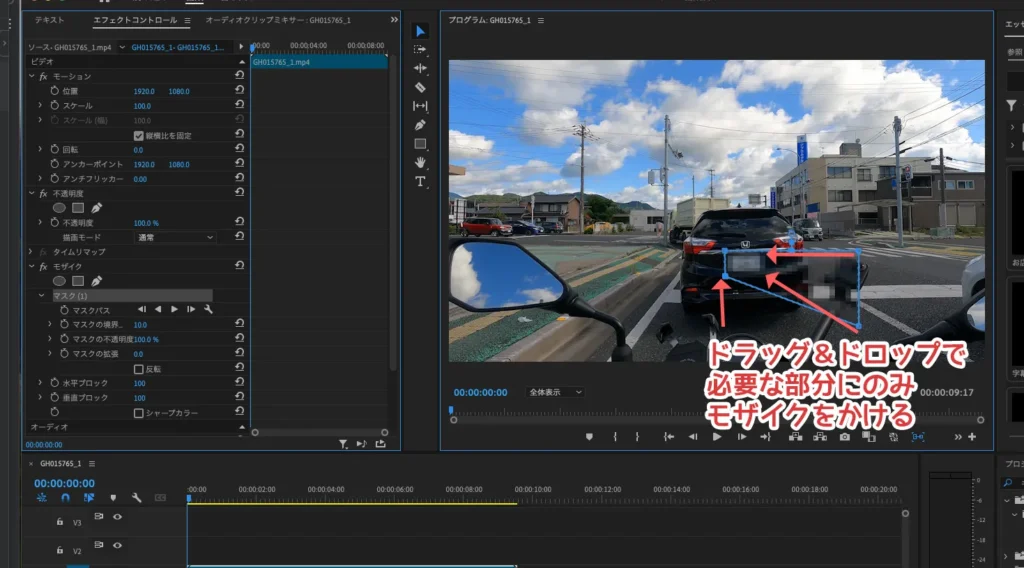1024x568 pixels.
Task: Enable the シャープカラー checkbox
Action: pyautogui.click(x=139, y=412)
